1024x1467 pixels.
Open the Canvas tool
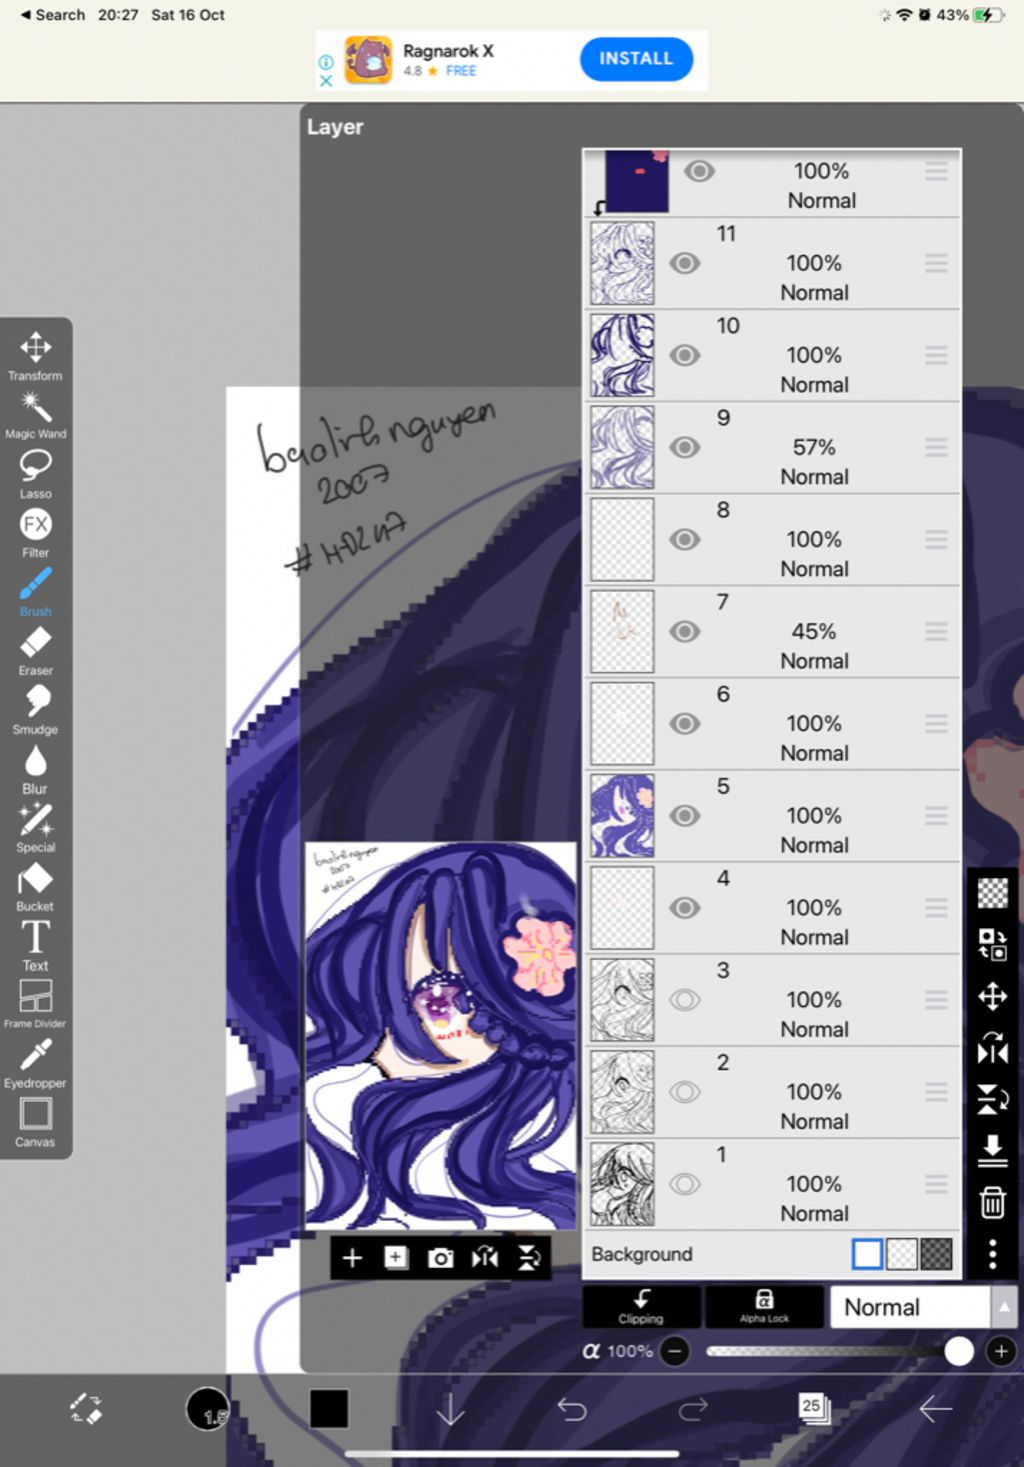pos(35,1122)
